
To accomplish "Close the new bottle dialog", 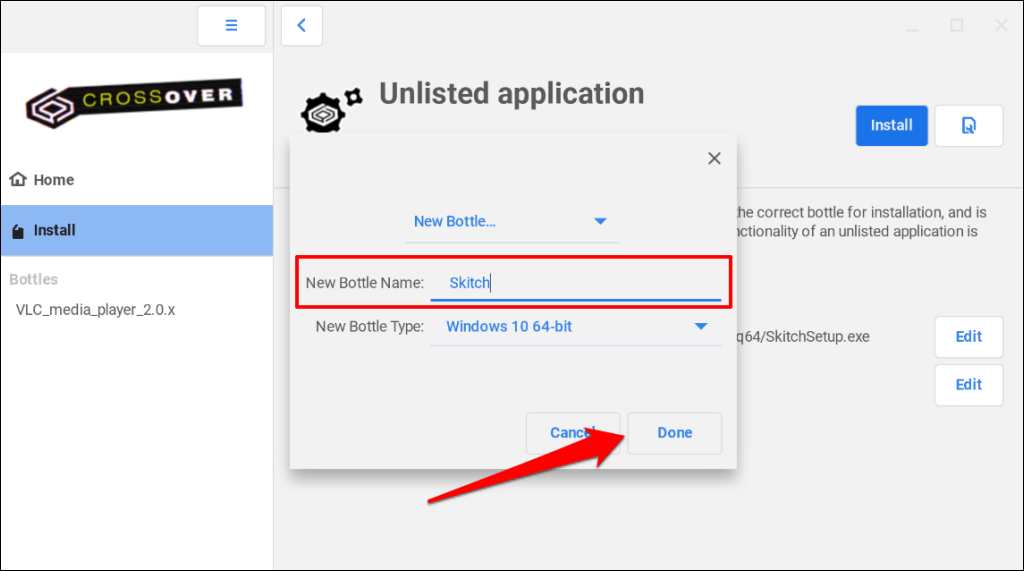I will tap(714, 158).
